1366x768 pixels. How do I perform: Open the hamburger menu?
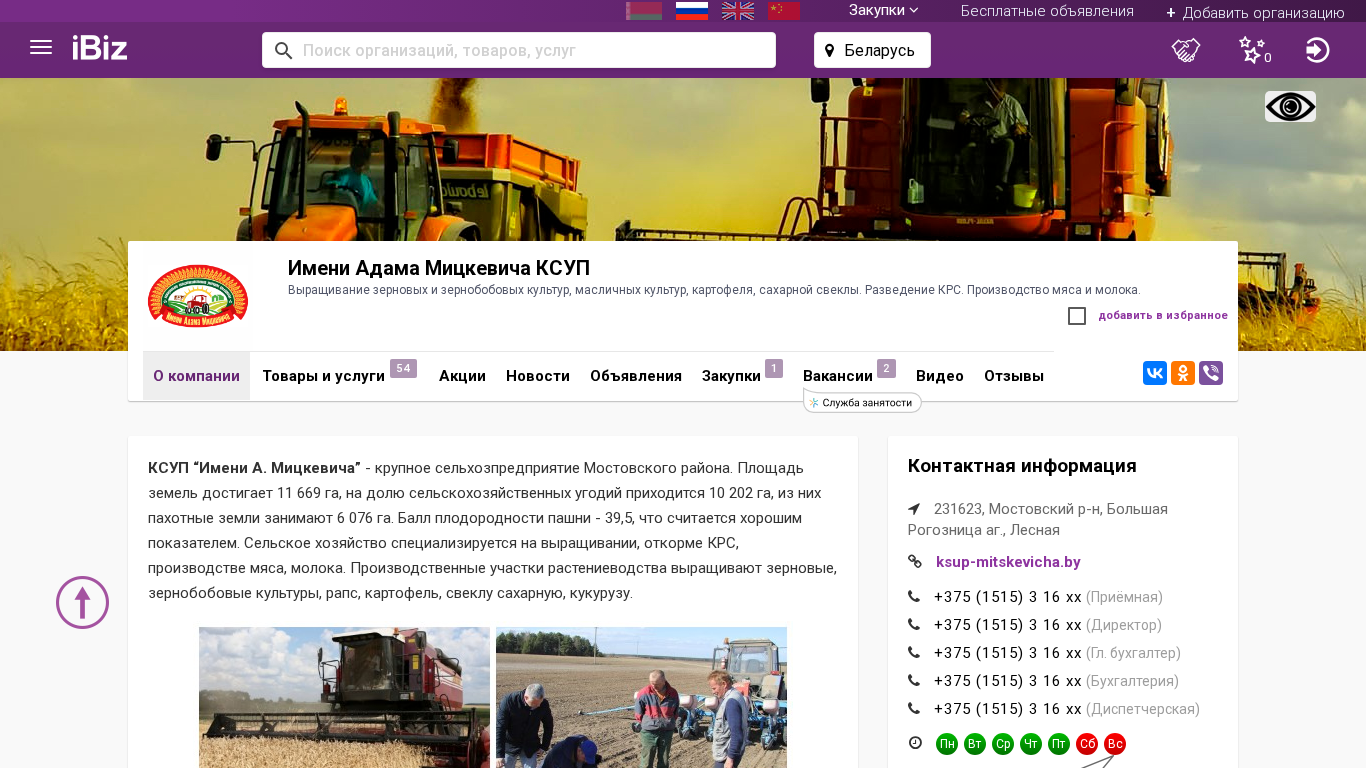pyautogui.click(x=41, y=48)
